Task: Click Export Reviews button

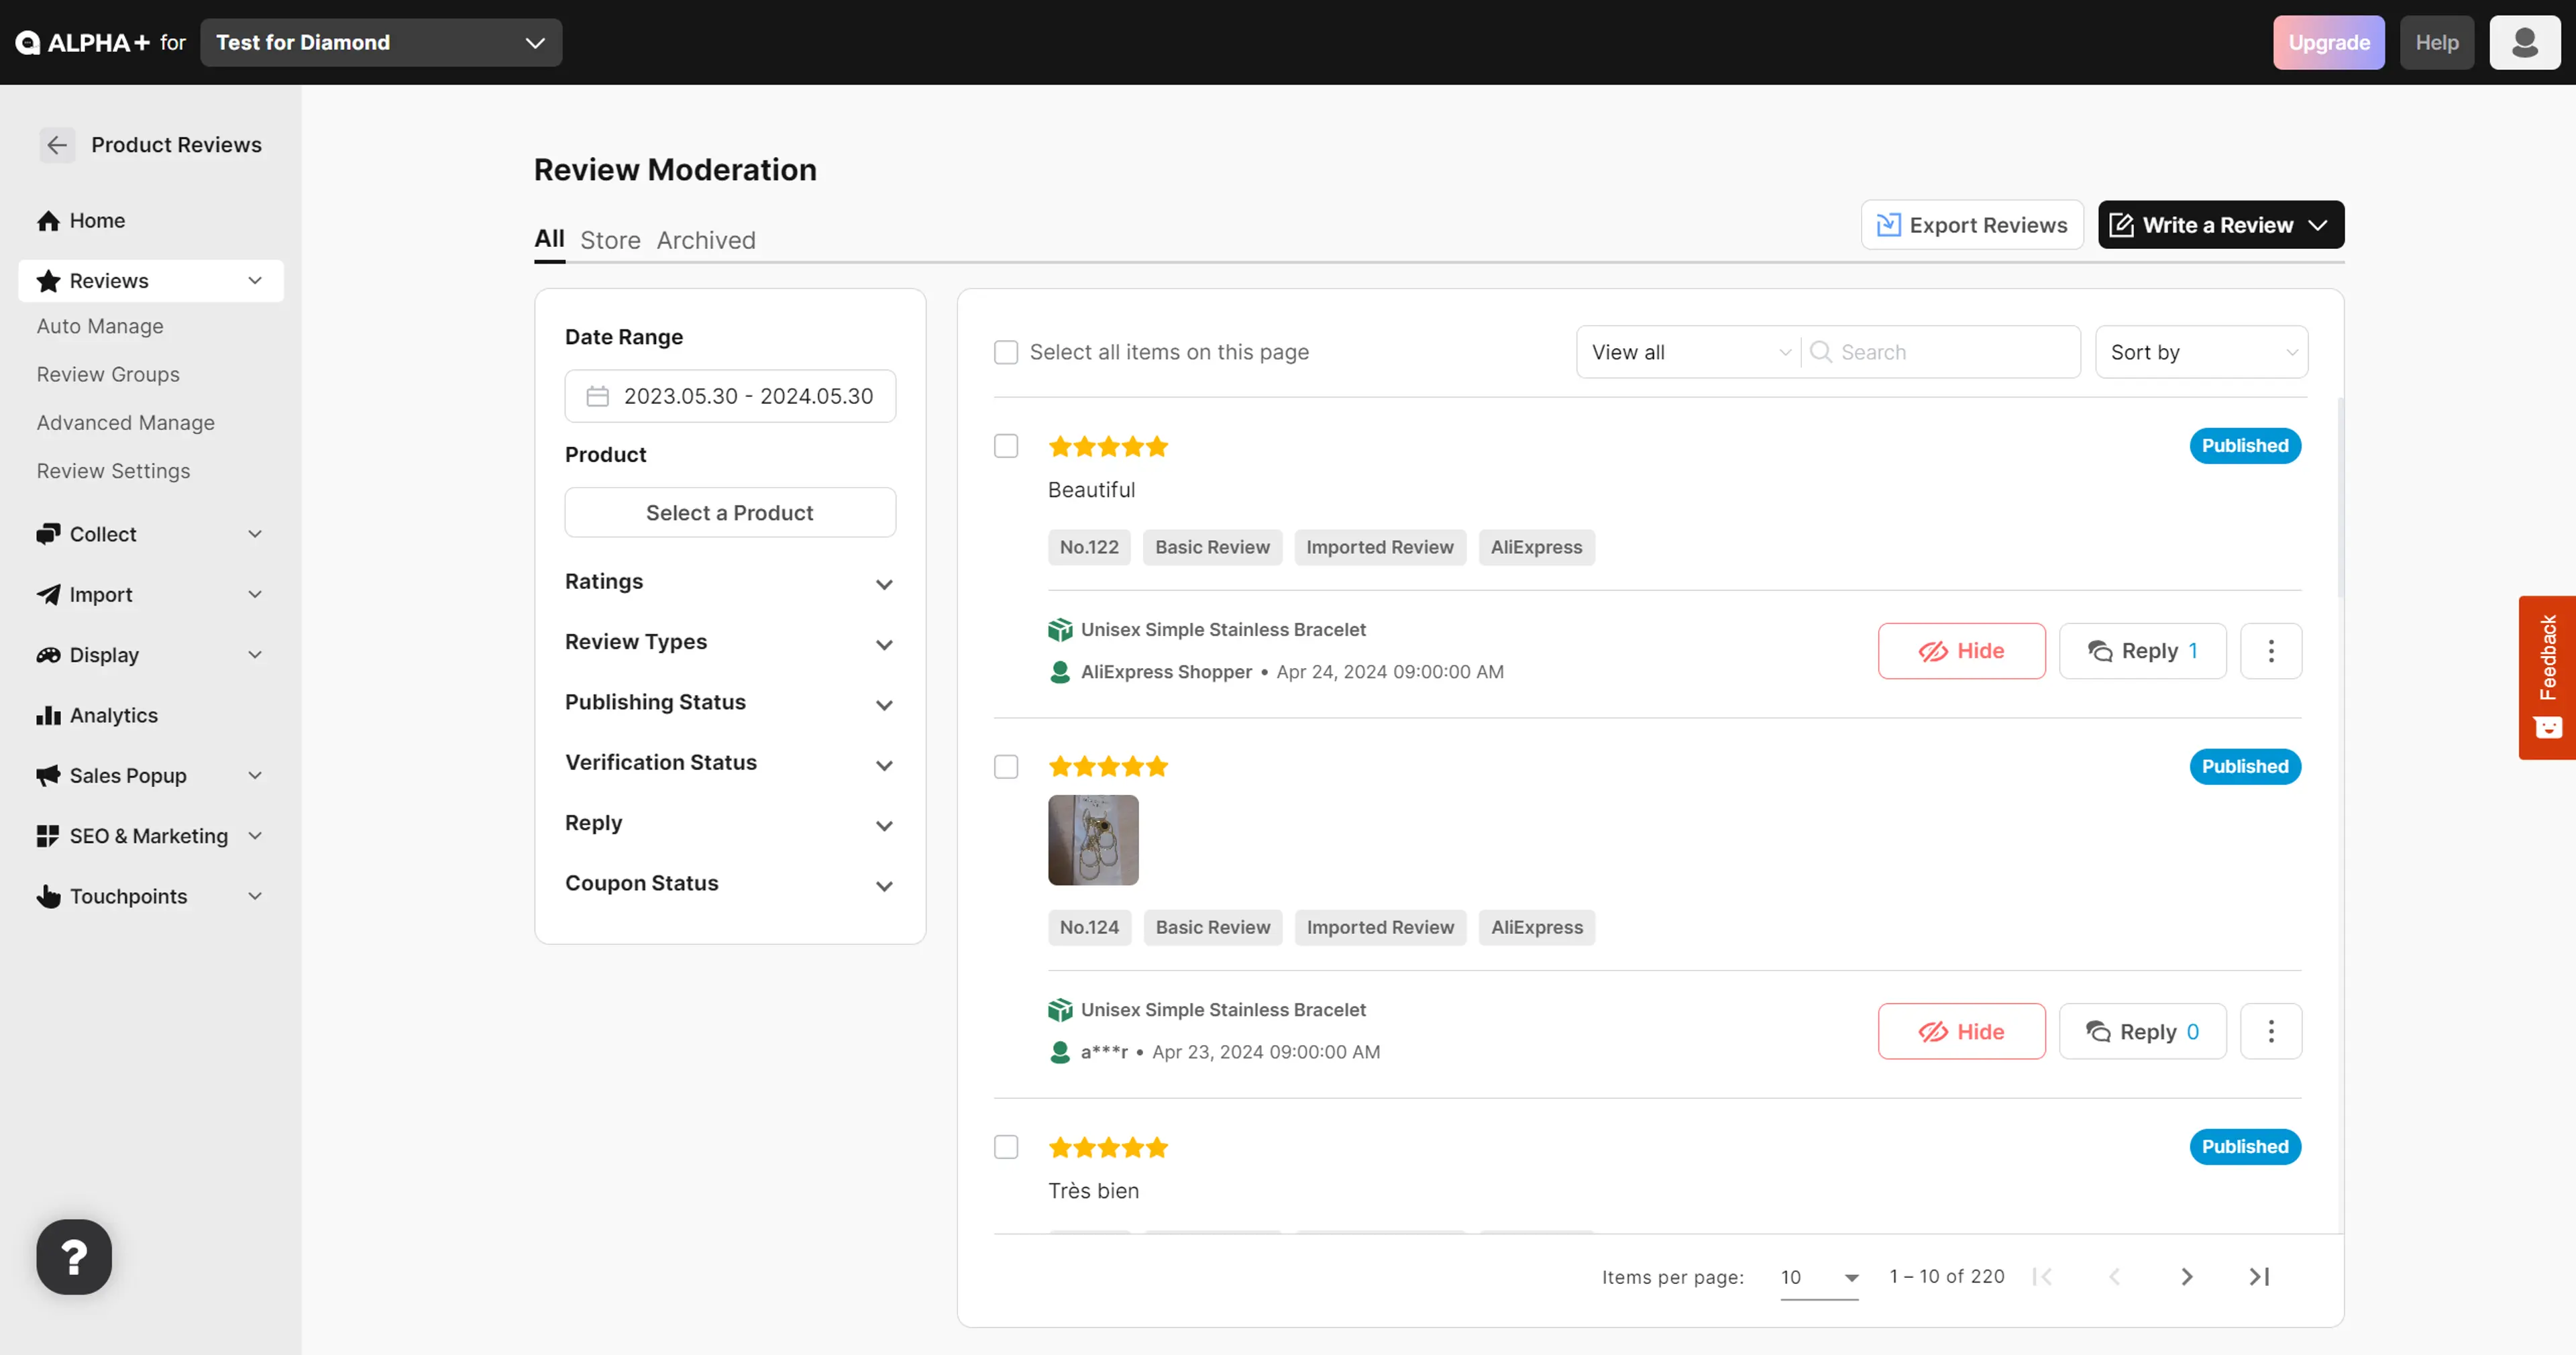Action: coord(1972,225)
